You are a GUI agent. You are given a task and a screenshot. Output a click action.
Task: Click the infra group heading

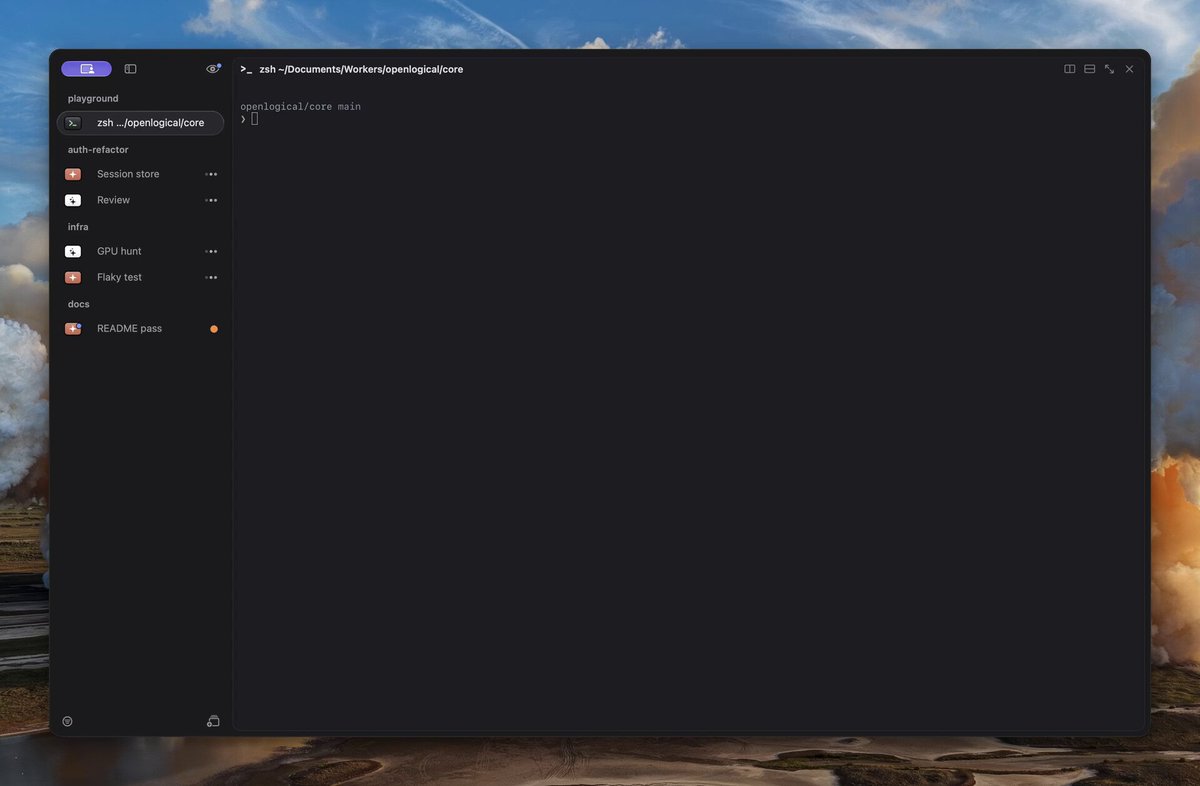pos(78,226)
